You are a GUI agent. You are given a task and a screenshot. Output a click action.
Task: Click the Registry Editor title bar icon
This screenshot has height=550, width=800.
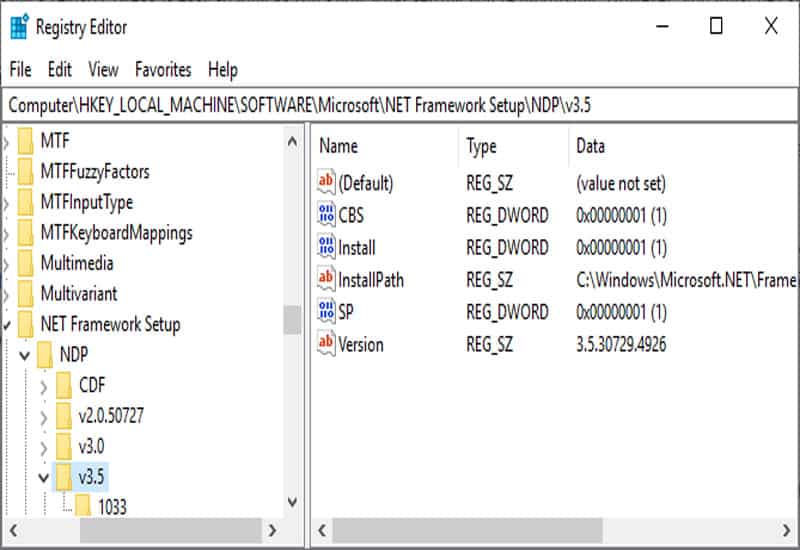[19, 27]
